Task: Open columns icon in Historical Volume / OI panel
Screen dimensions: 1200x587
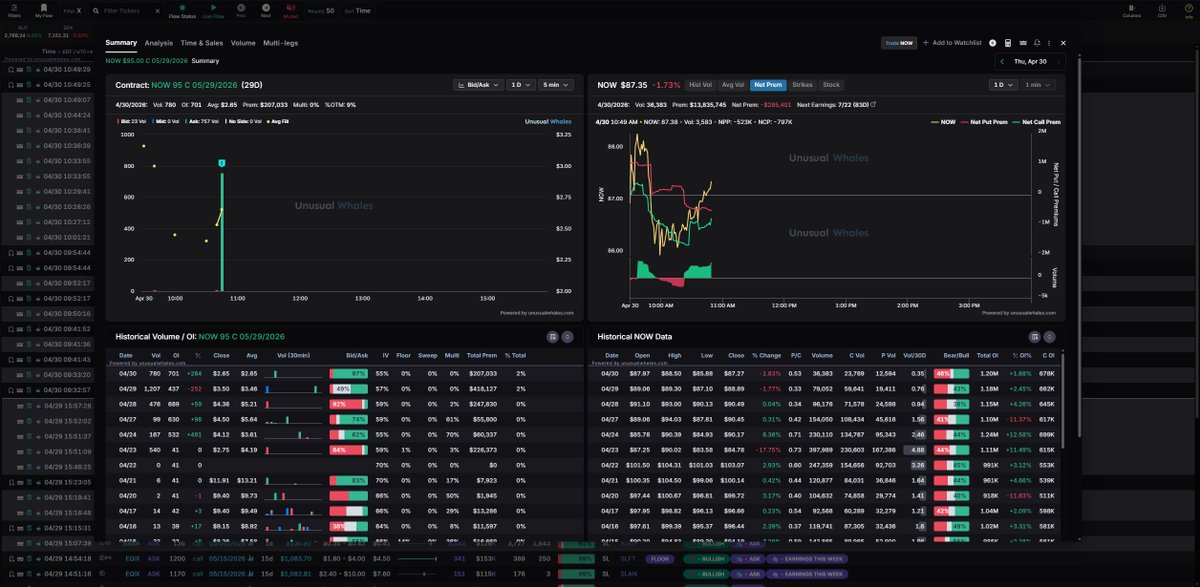Action: click(x=553, y=337)
